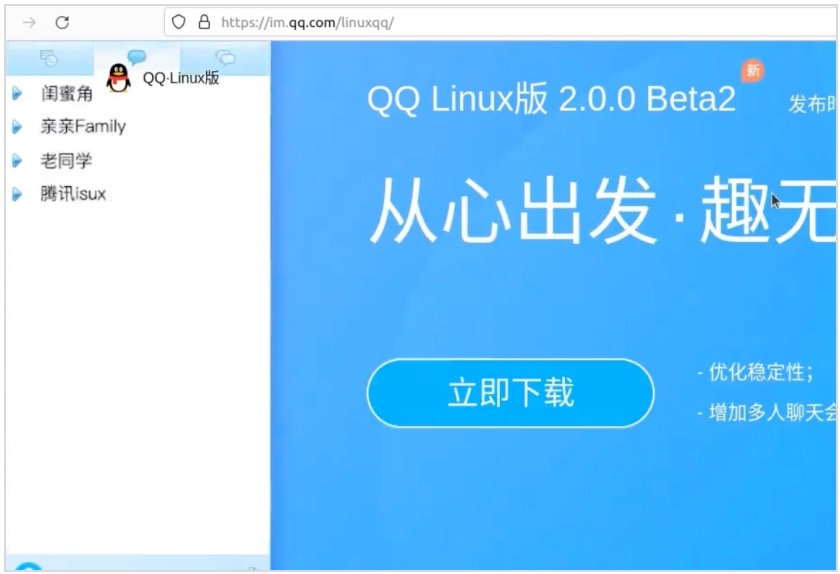Click the avatar icon at panel bottom
The width and height of the screenshot is (840, 574).
tap(29, 566)
